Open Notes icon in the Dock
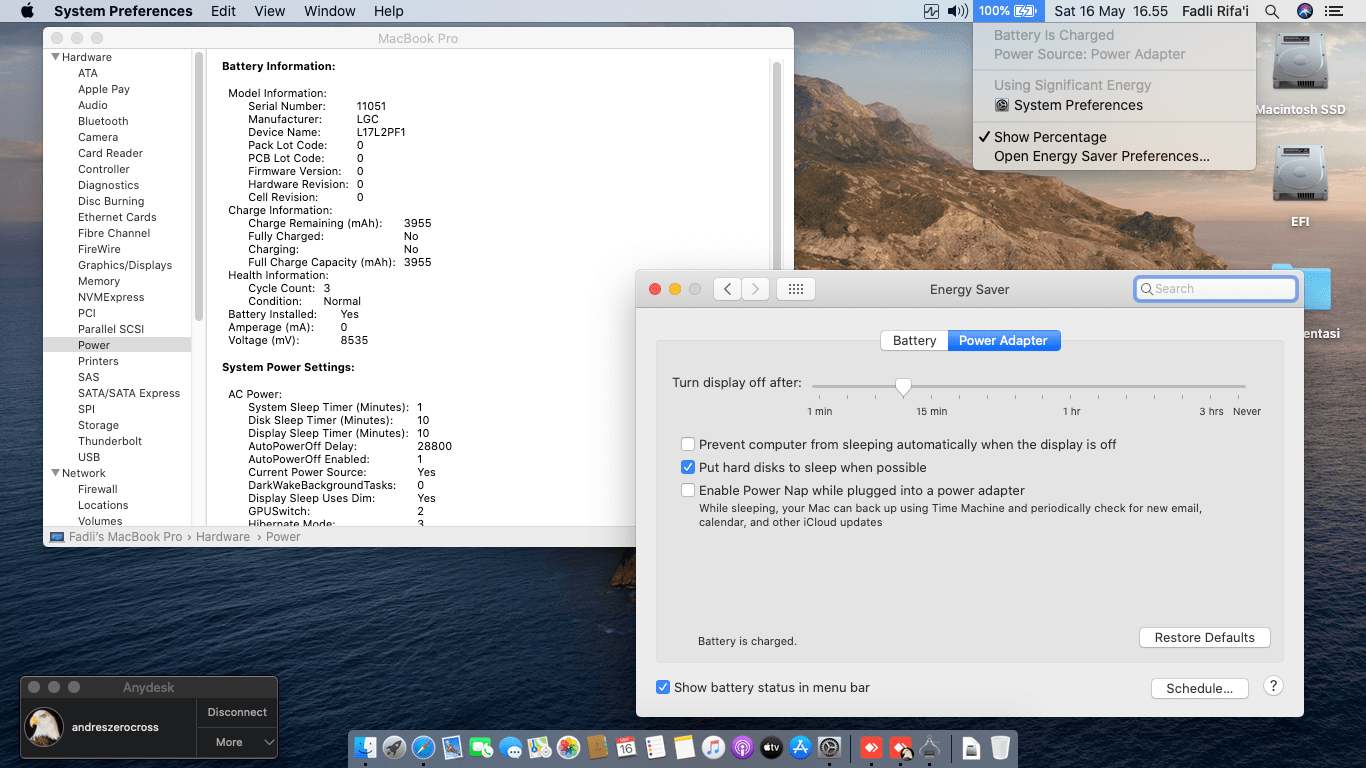Image resolution: width=1366 pixels, height=768 pixels. (684, 747)
